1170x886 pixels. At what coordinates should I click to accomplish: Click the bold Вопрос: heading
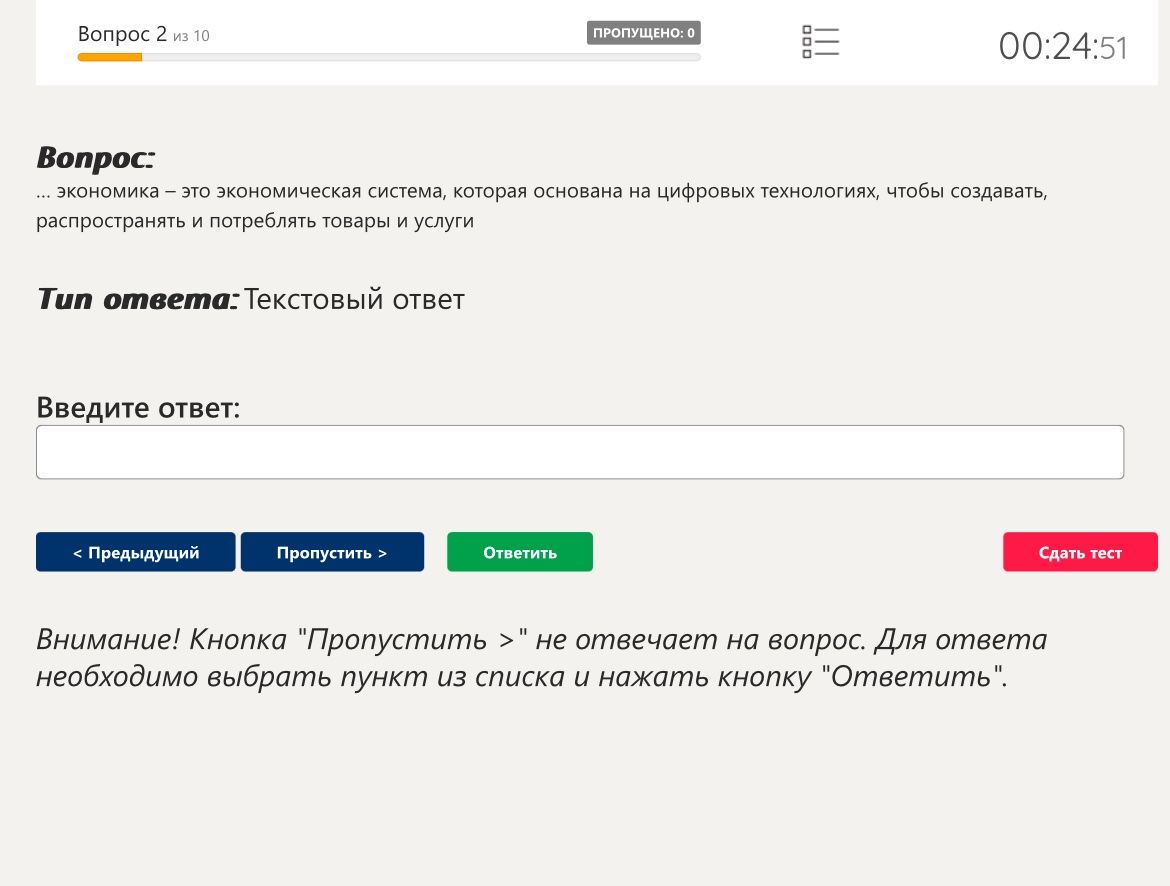coord(96,157)
